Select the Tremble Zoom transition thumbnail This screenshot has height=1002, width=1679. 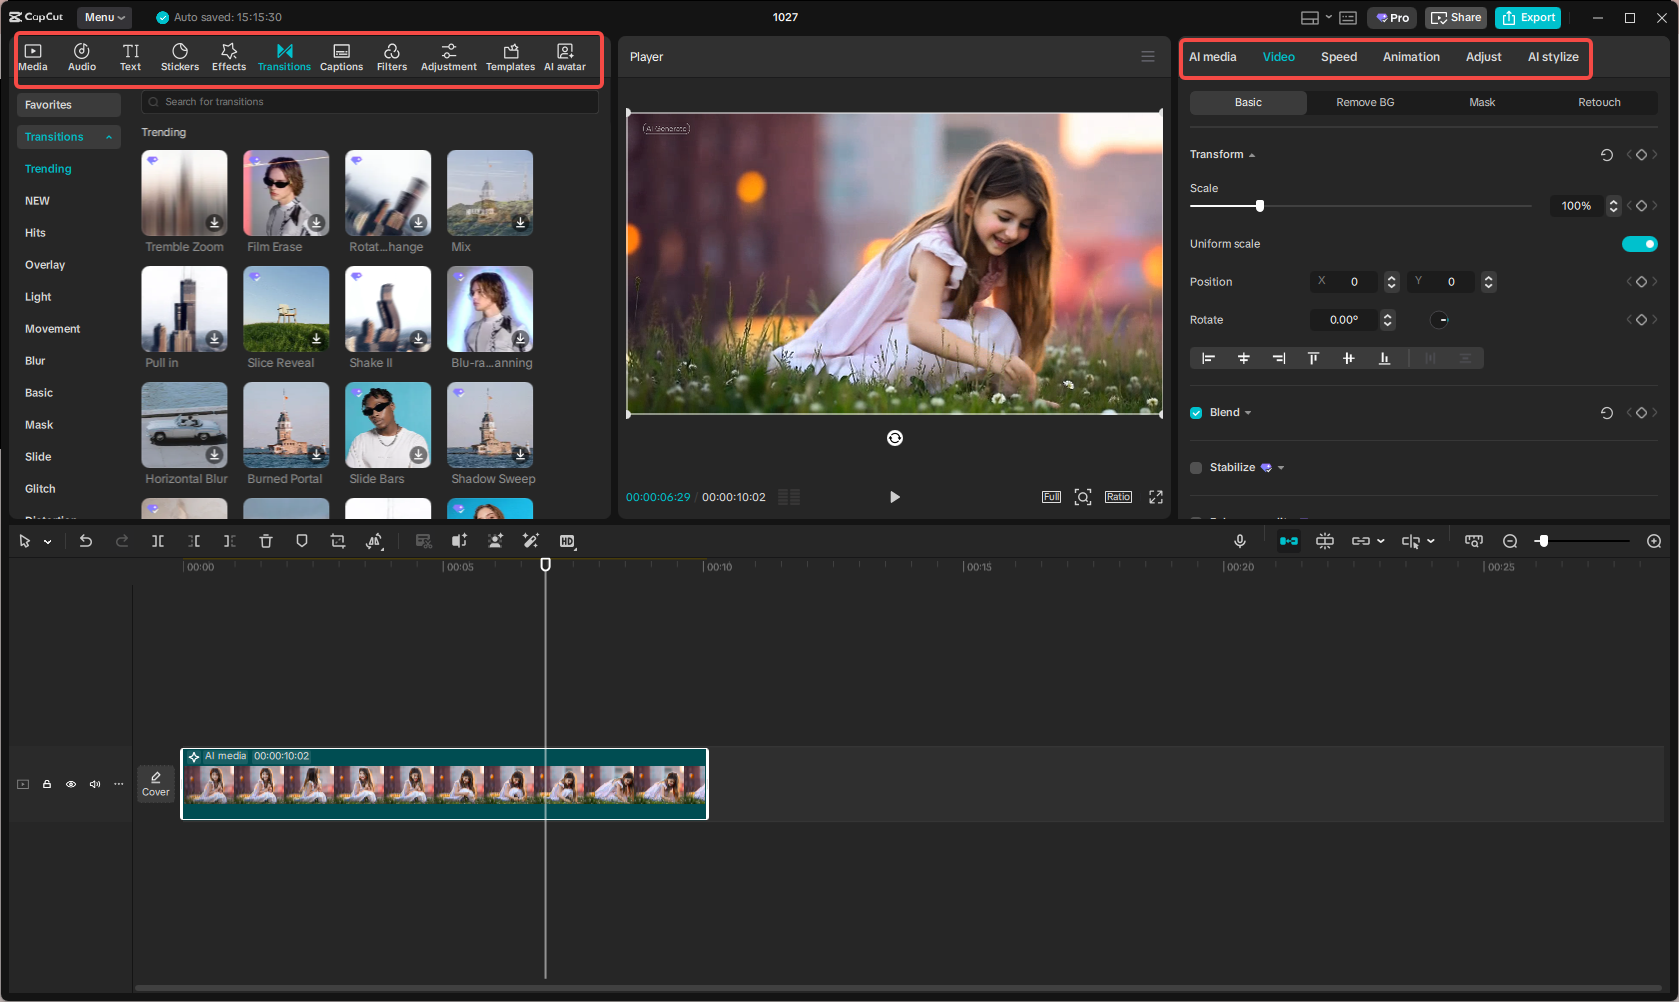184,192
